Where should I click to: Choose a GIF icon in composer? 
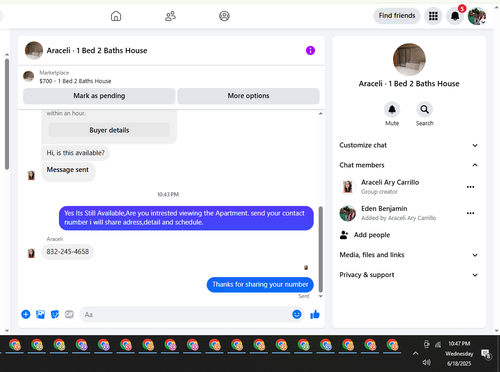[69, 314]
